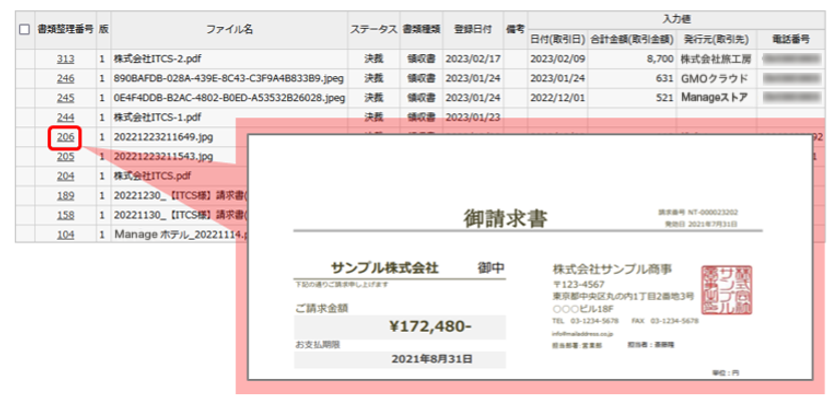Click 株式会社サンプル商事 in the invoice preview
The image size is (840, 407).
[x=613, y=269]
